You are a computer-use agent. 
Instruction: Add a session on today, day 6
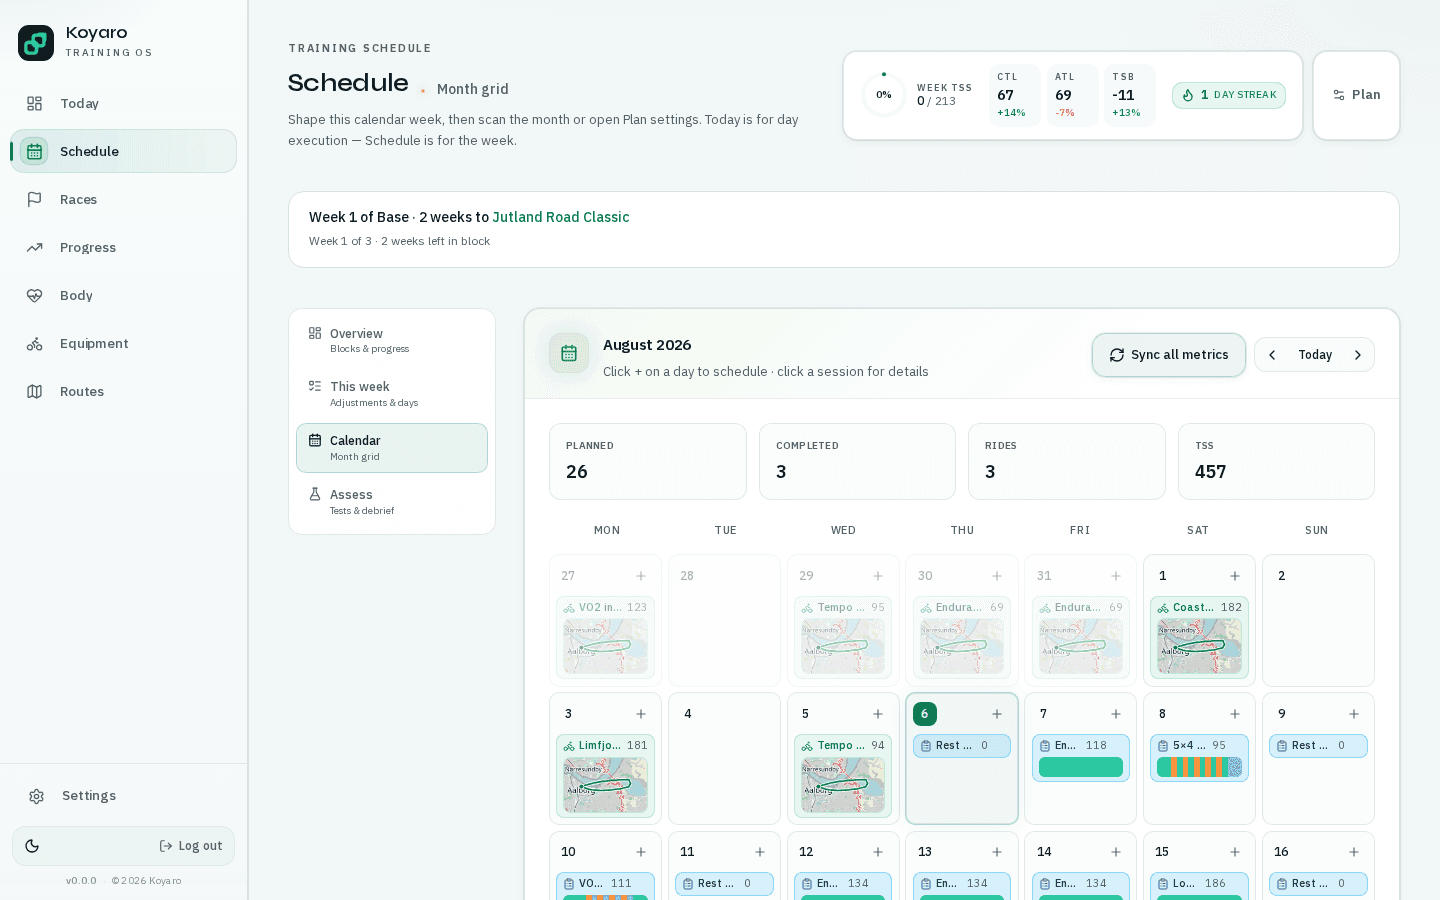click(x=997, y=714)
